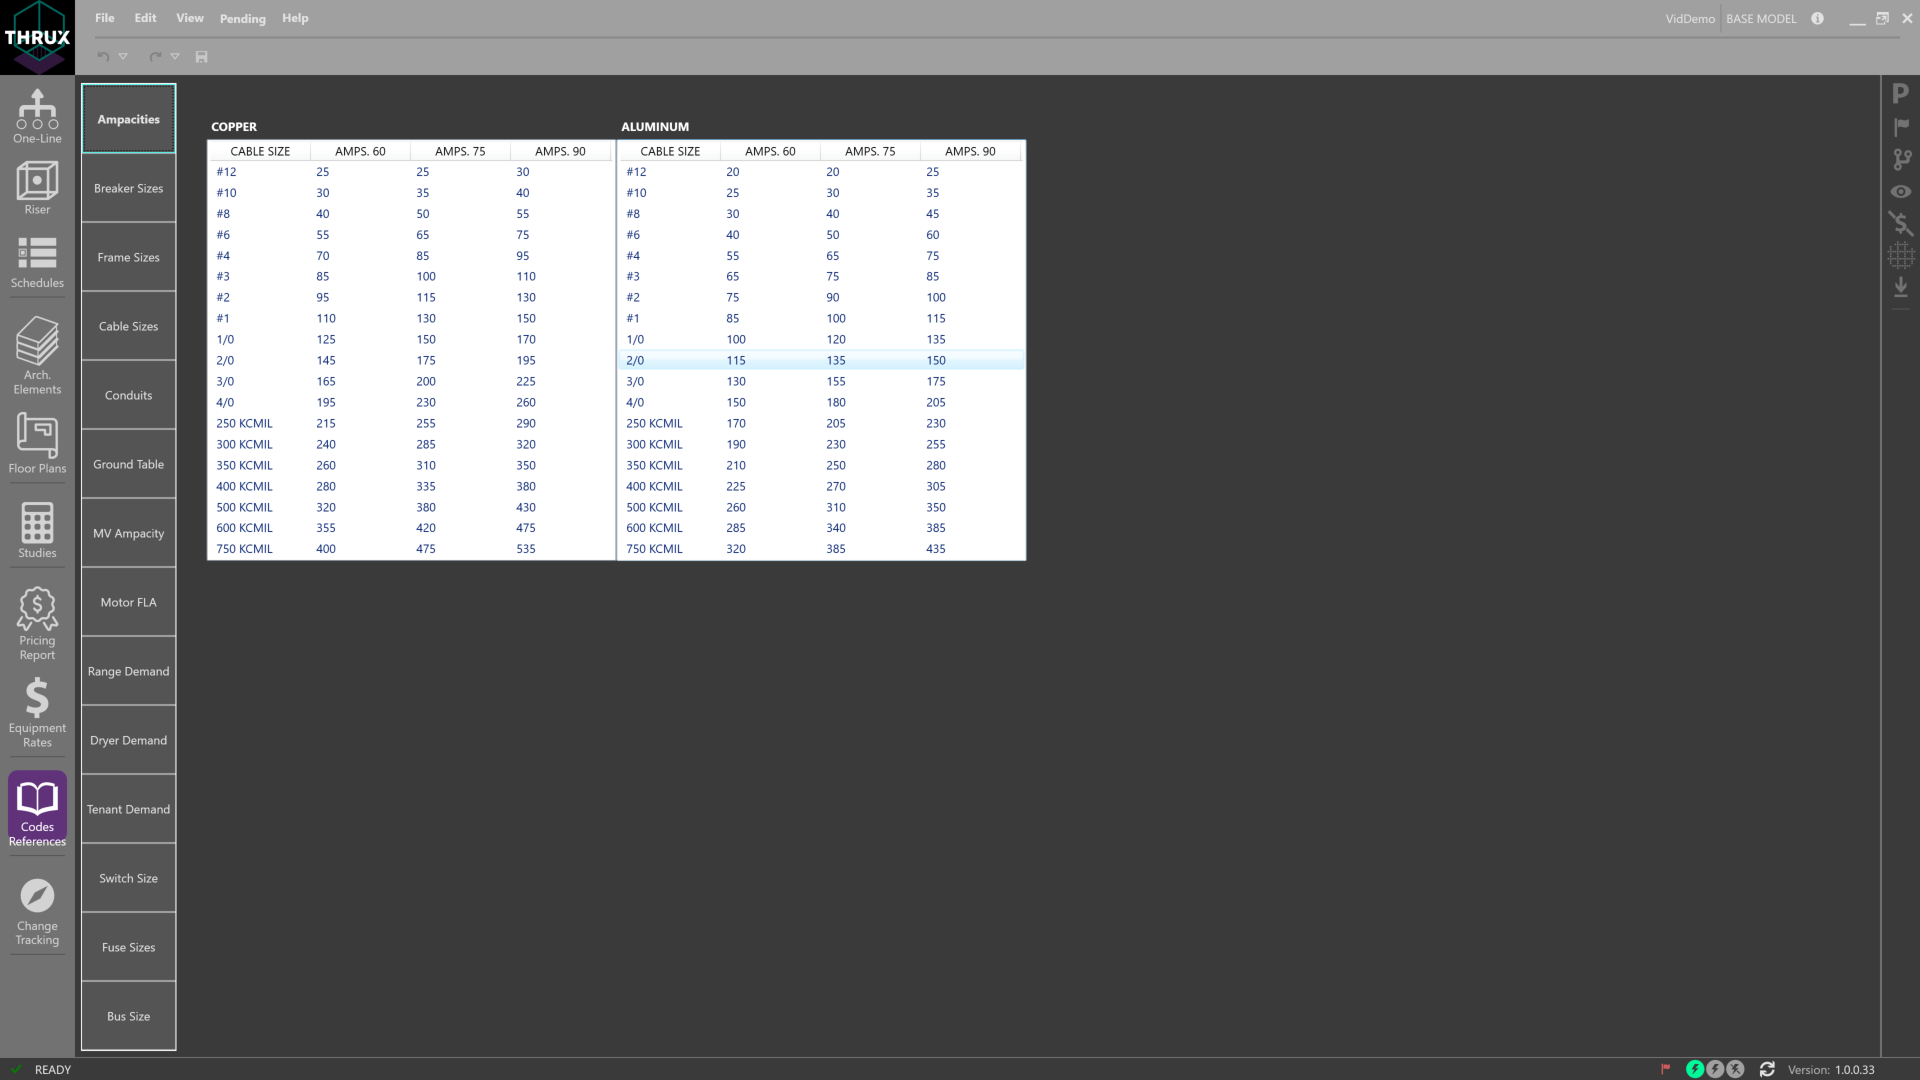This screenshot has height=1080, width=1920.
Task: Click the undo arrow icon
Action: pyautogui.click(x=103, y=57)
